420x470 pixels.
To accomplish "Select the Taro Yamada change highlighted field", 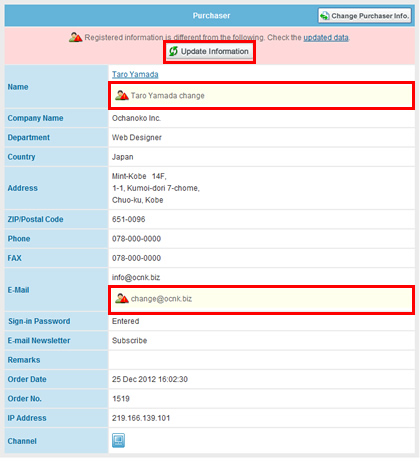I will [262, 95].
